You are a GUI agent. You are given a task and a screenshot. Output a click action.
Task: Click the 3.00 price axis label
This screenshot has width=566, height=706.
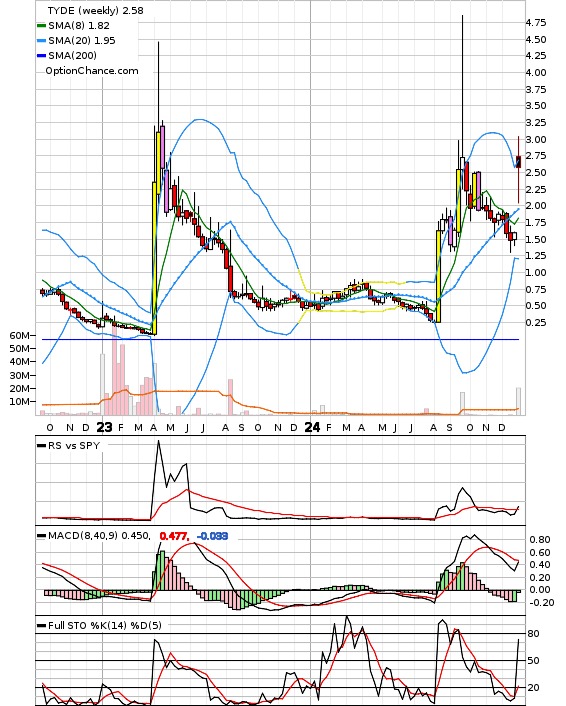[x=536, y=139]
